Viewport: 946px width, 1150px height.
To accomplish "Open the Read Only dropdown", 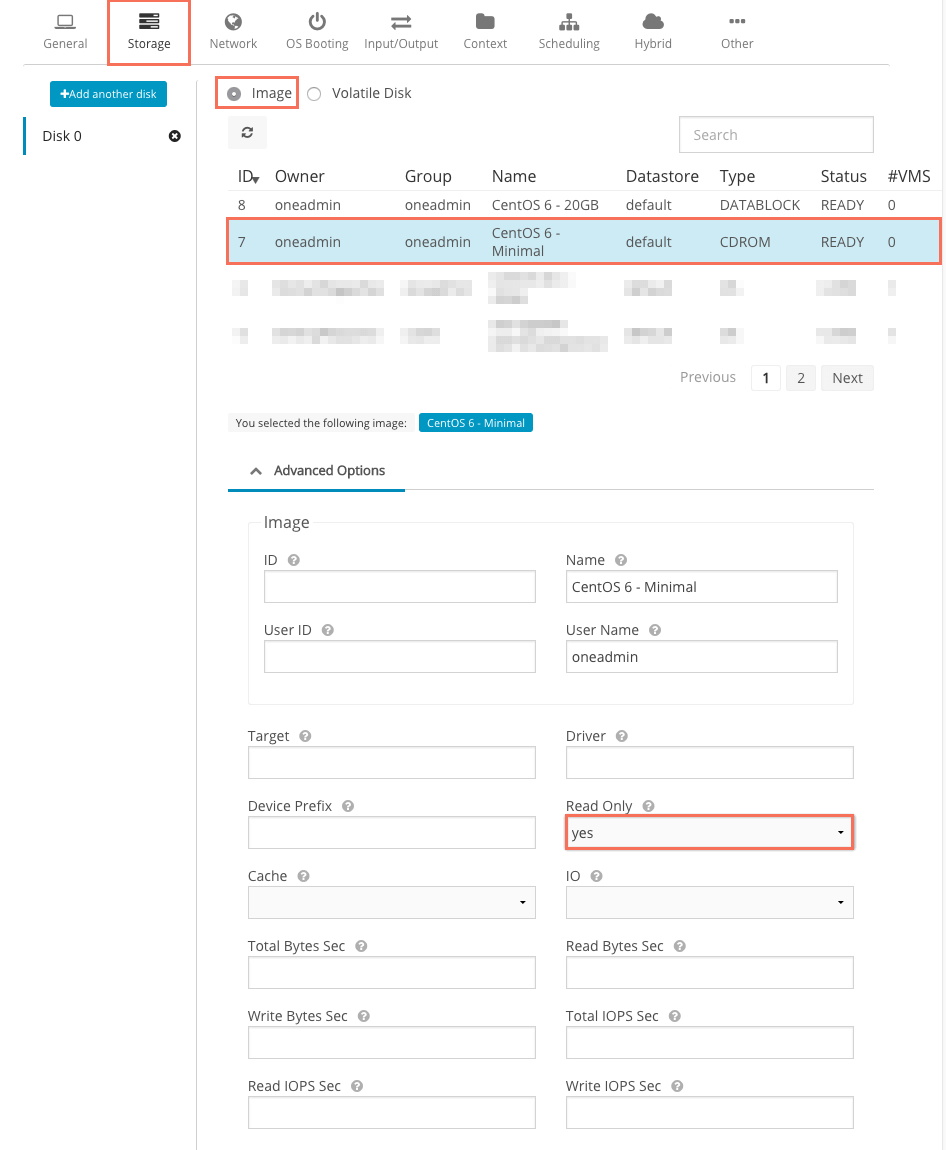I will (x=709, y=833).
